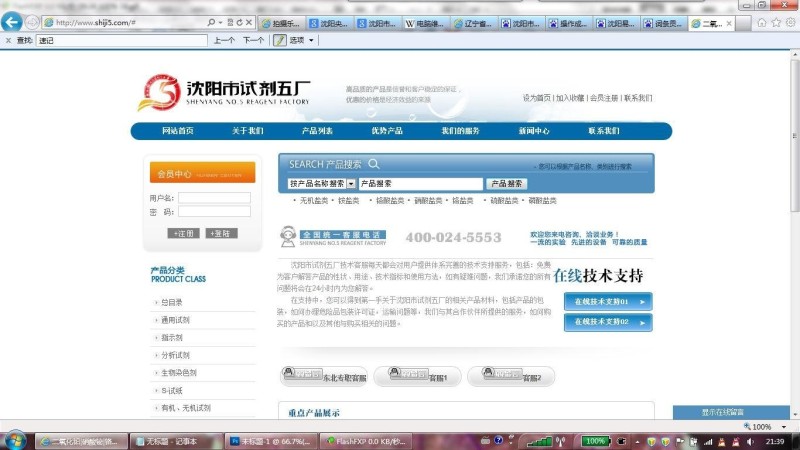Viewport: 800px width, 450px height.
Task: Click the 登陆 login button
Action: [222, 233]
